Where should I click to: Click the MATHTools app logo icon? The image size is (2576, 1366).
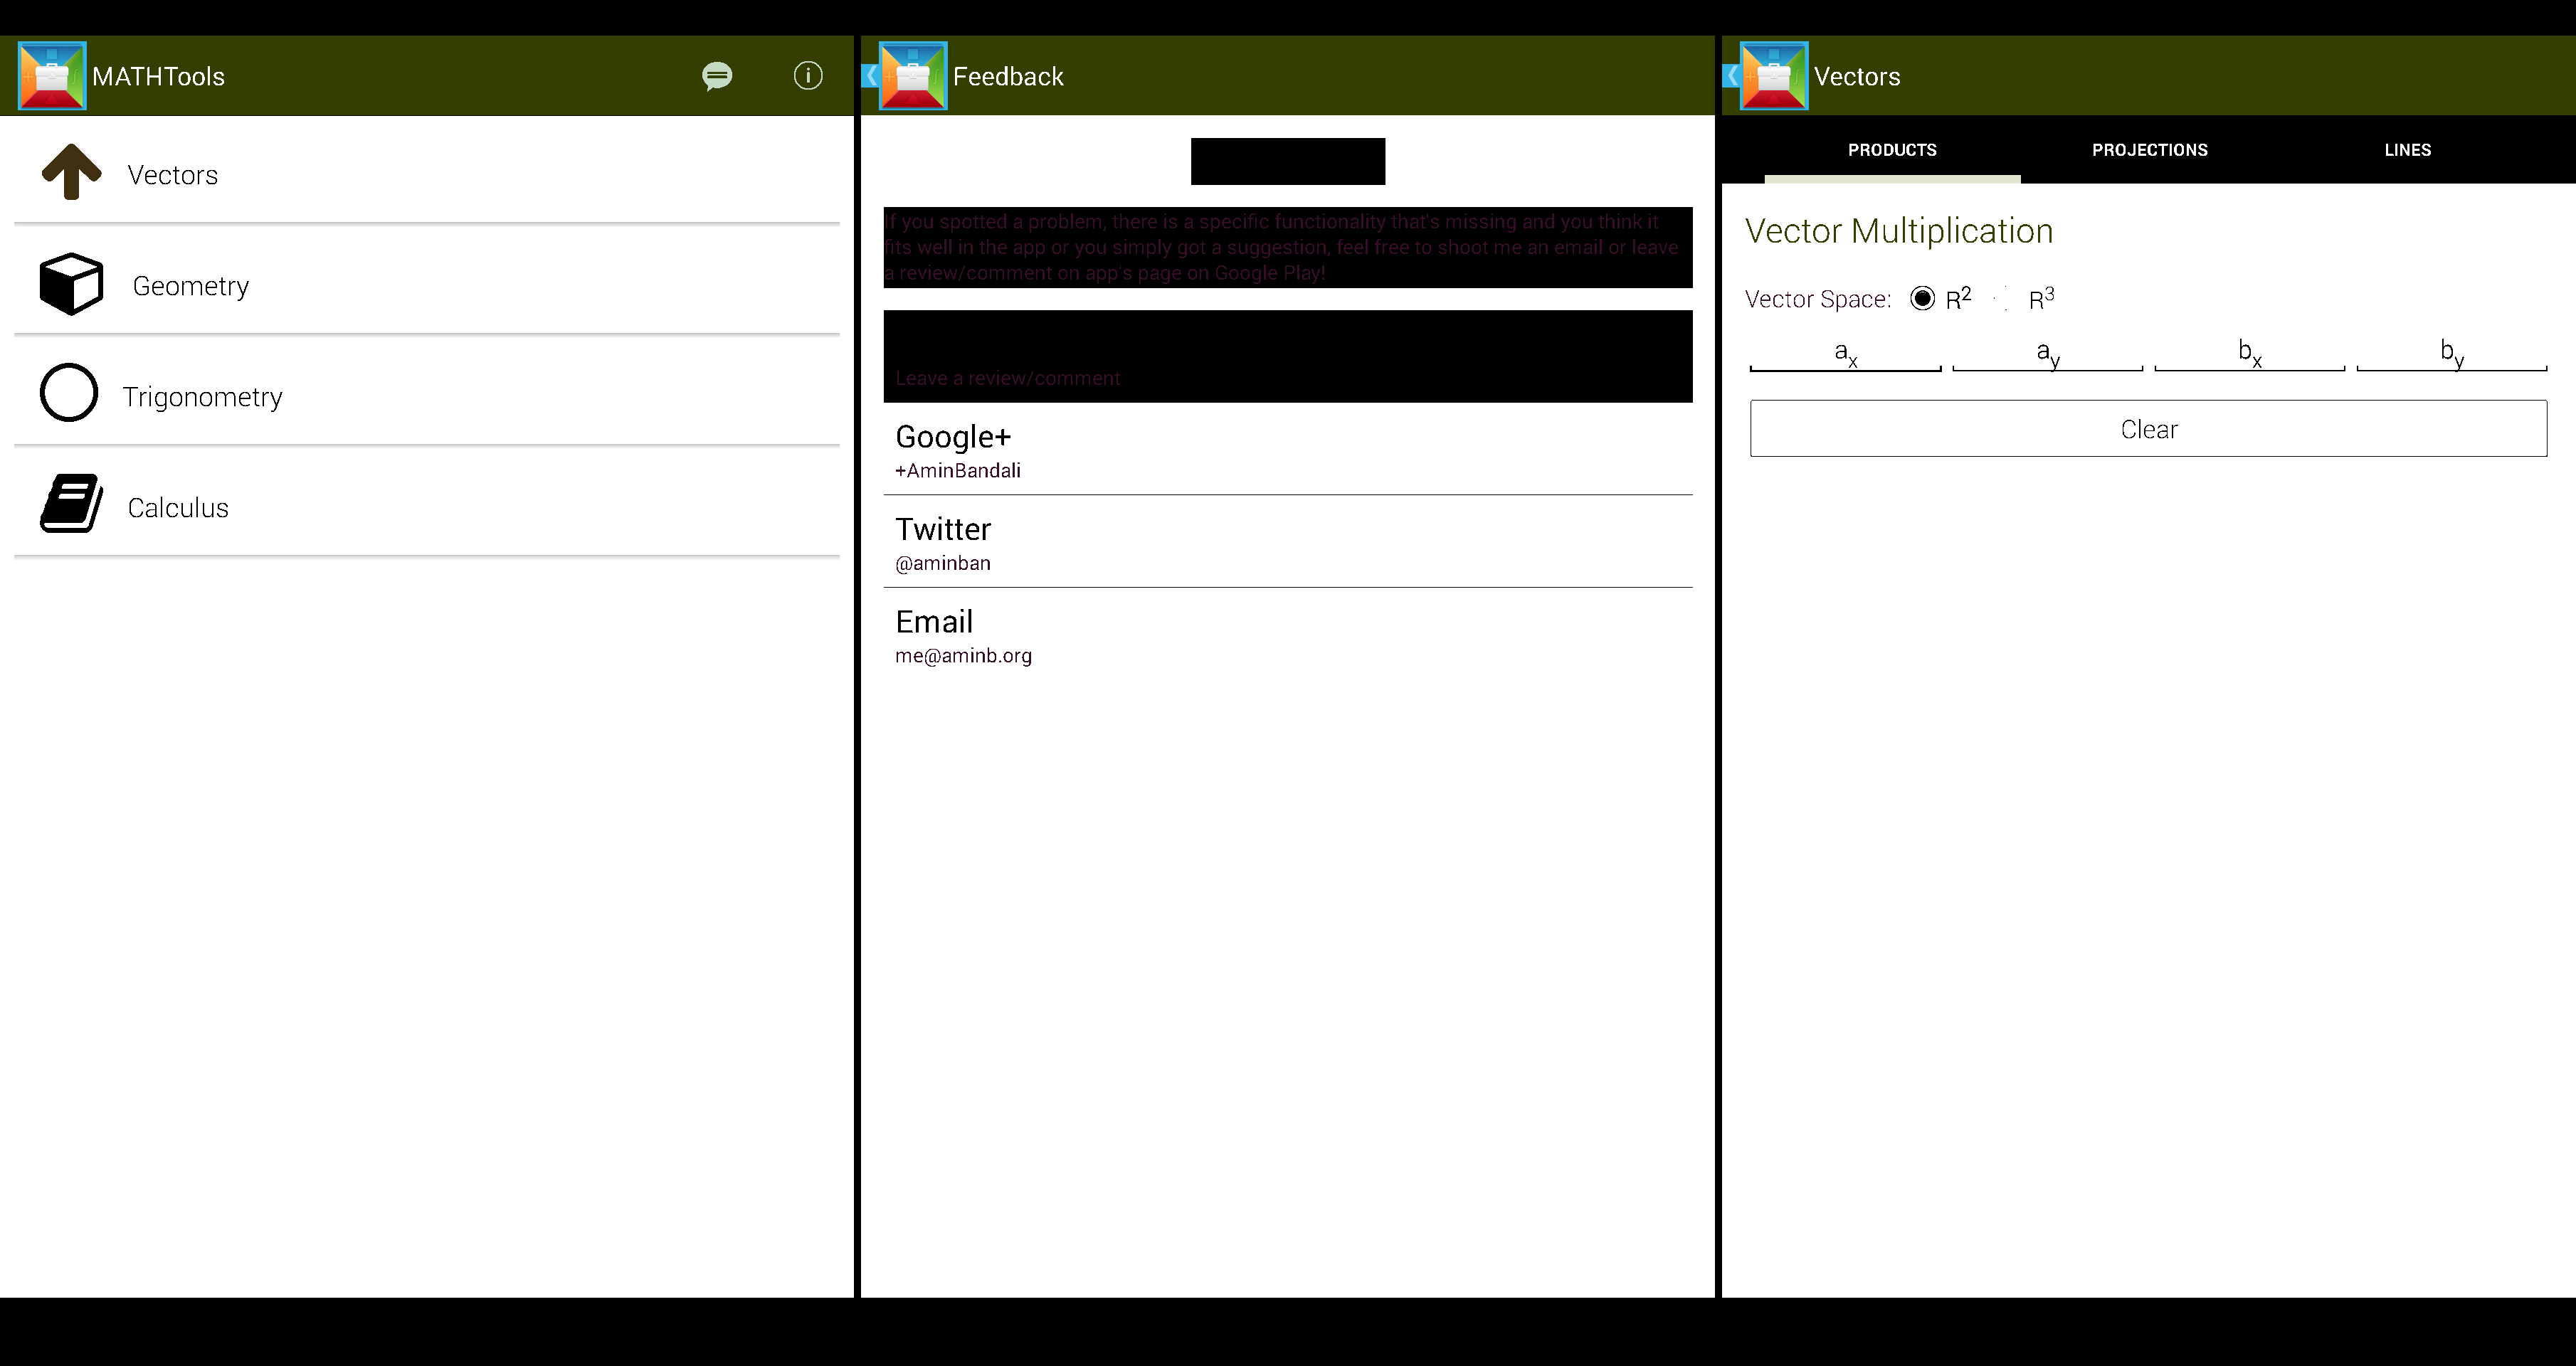[x=51, y=75]
